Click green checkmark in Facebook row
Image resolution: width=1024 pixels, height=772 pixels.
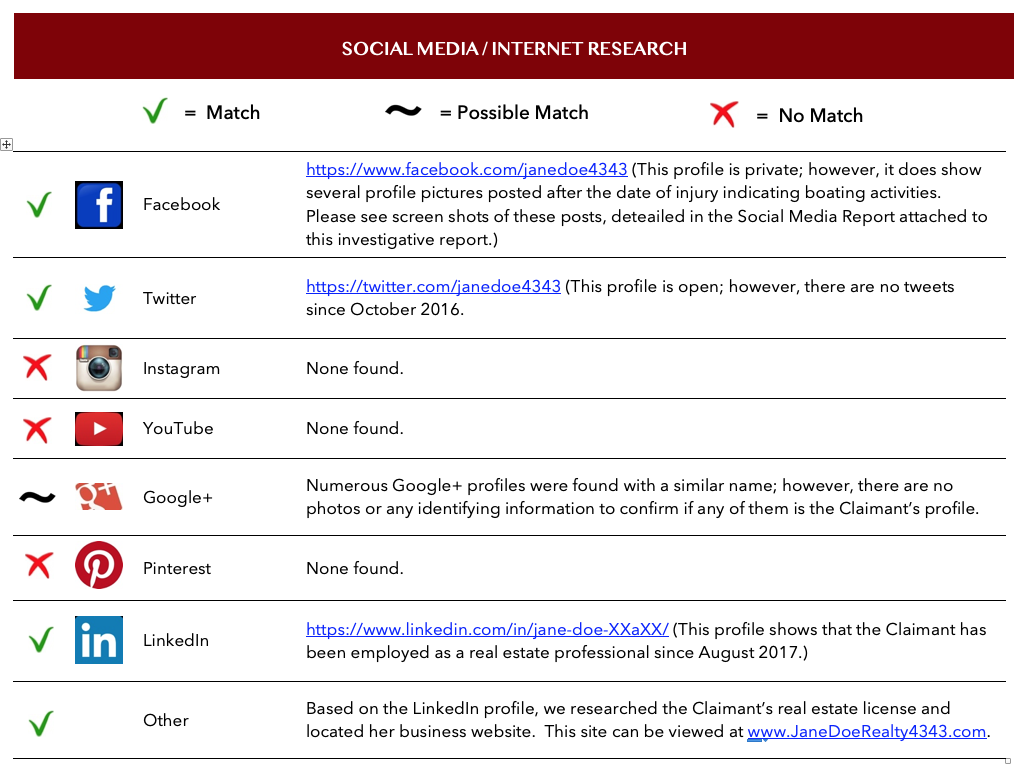(38, 206)
